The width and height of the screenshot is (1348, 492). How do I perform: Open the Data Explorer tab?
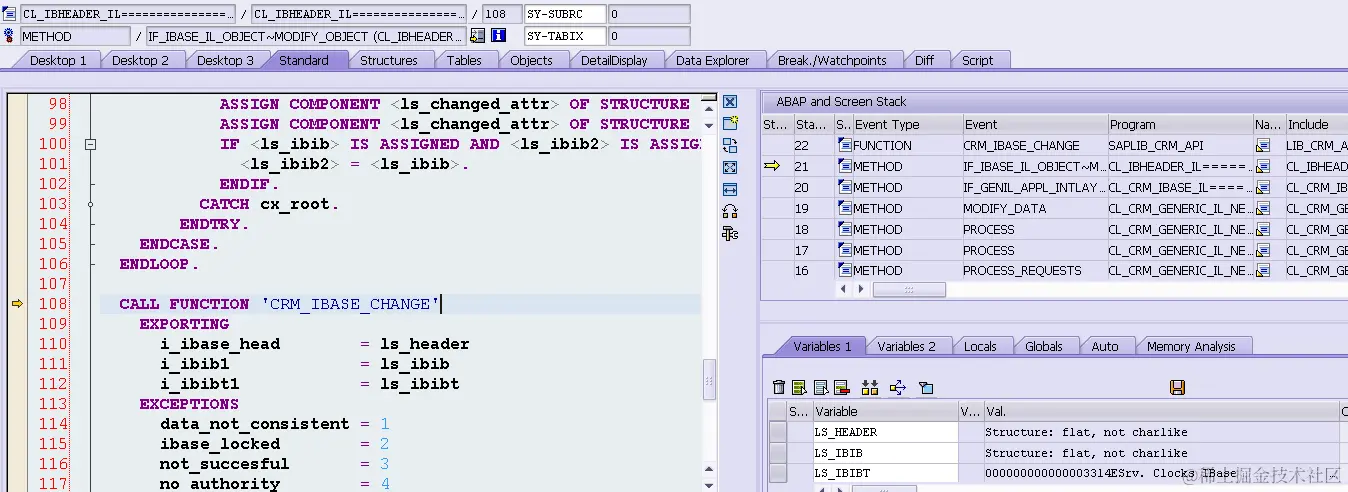point(713,60)
